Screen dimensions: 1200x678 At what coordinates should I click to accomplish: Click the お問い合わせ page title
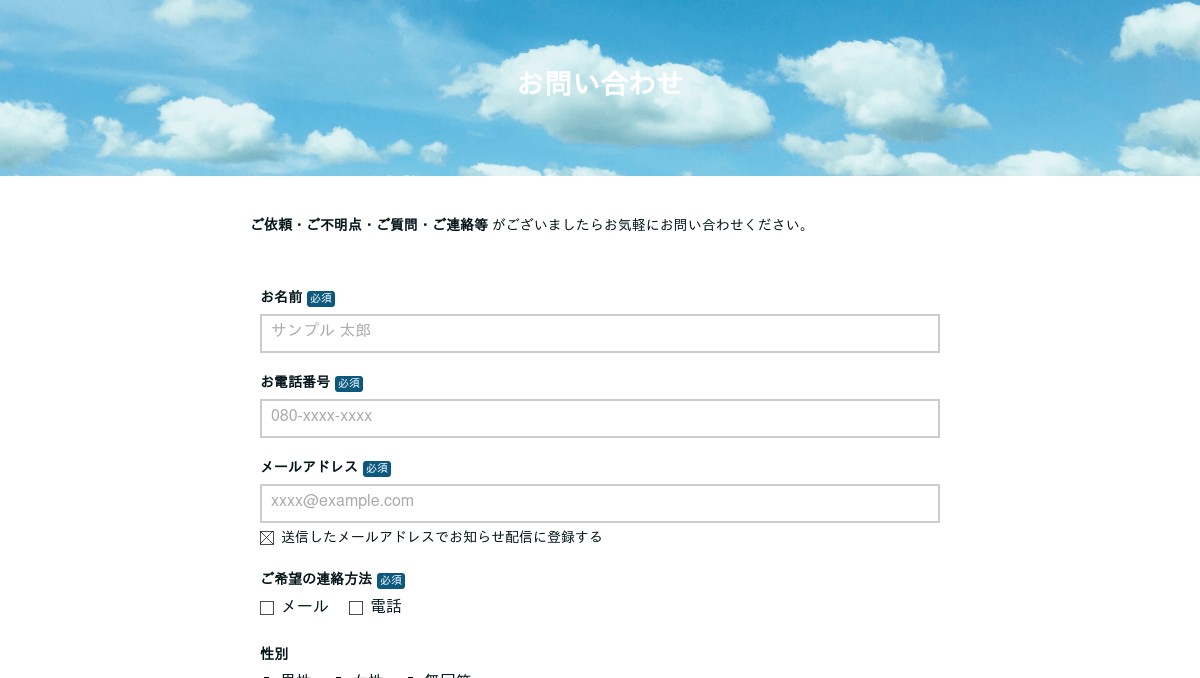click(599, 84)
